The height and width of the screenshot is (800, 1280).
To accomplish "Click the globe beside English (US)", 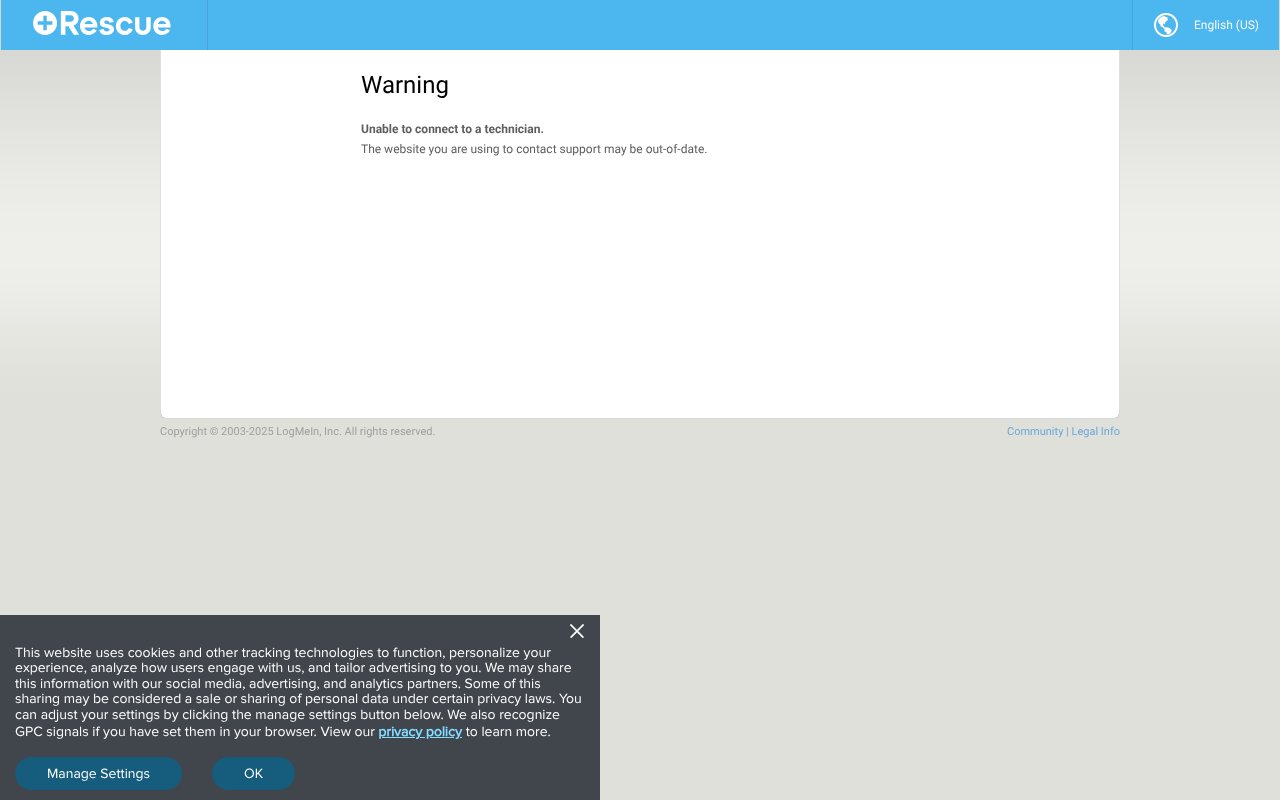I will (1165, 25).
